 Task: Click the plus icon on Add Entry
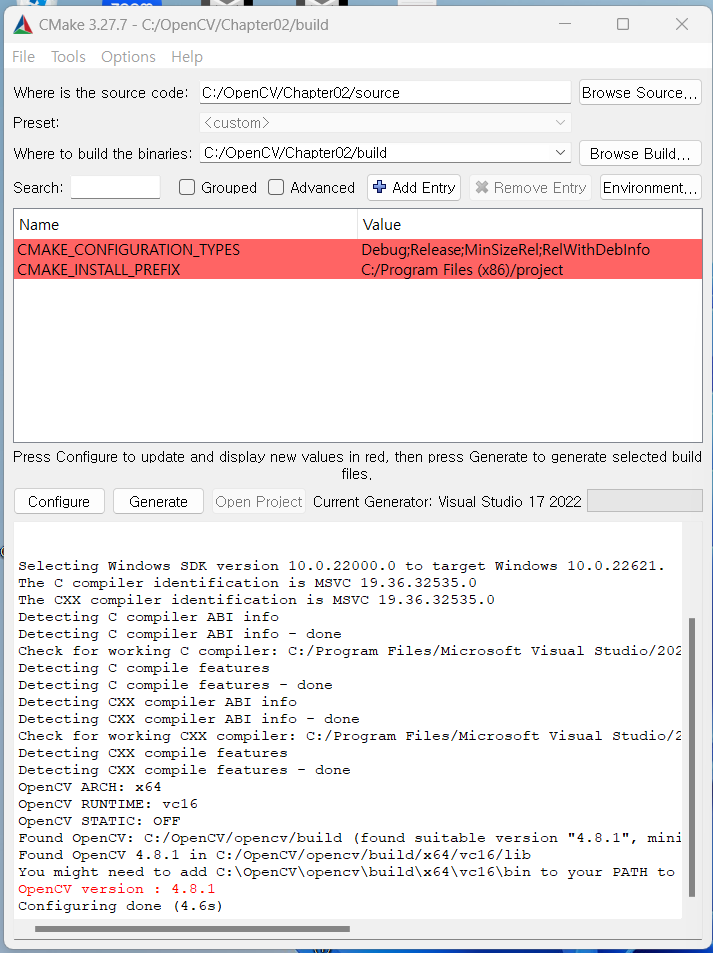tap(380, 187)
